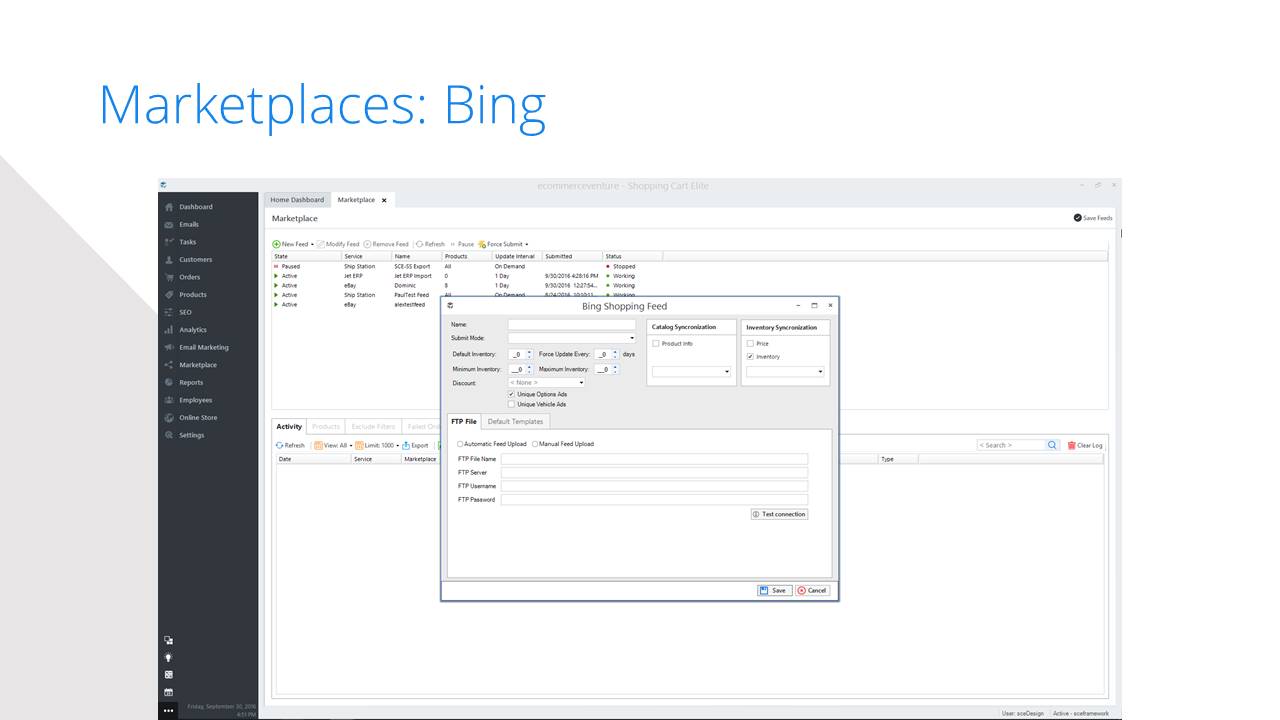This screenshot has width=1280, height=720.
Task: Click the Save Feeds checkmark icon
Action: pyautogui.click(x=1078, y=218)
